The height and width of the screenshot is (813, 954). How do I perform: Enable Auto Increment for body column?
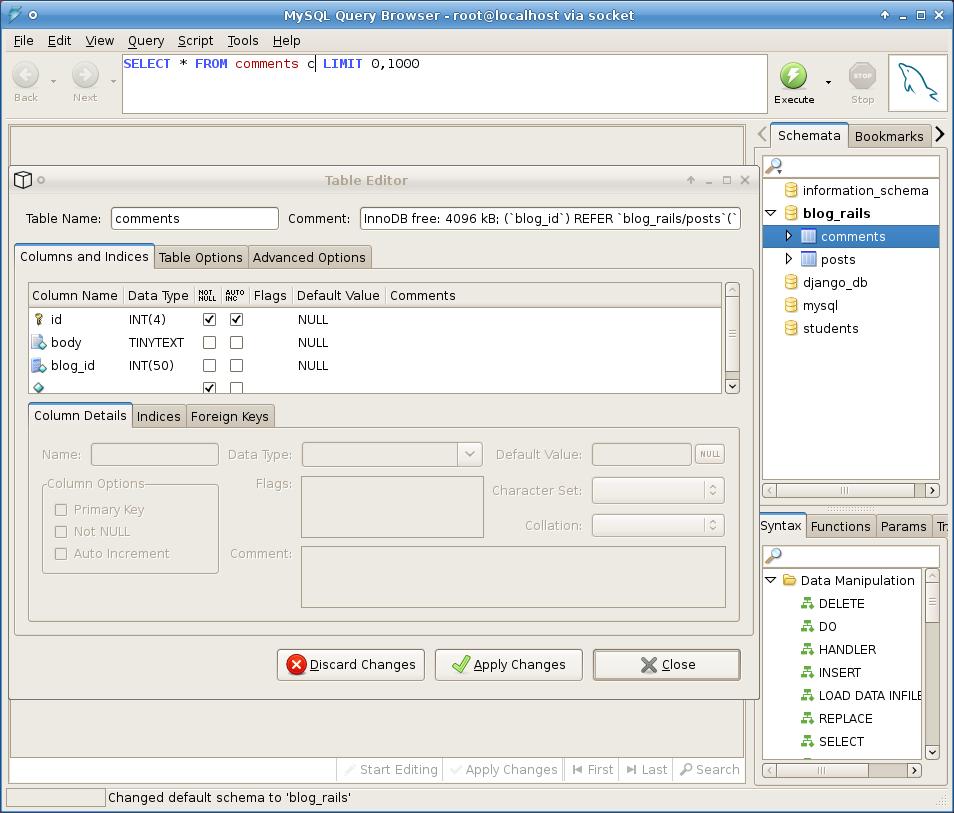pyautogui.click(x=237, y=343)
